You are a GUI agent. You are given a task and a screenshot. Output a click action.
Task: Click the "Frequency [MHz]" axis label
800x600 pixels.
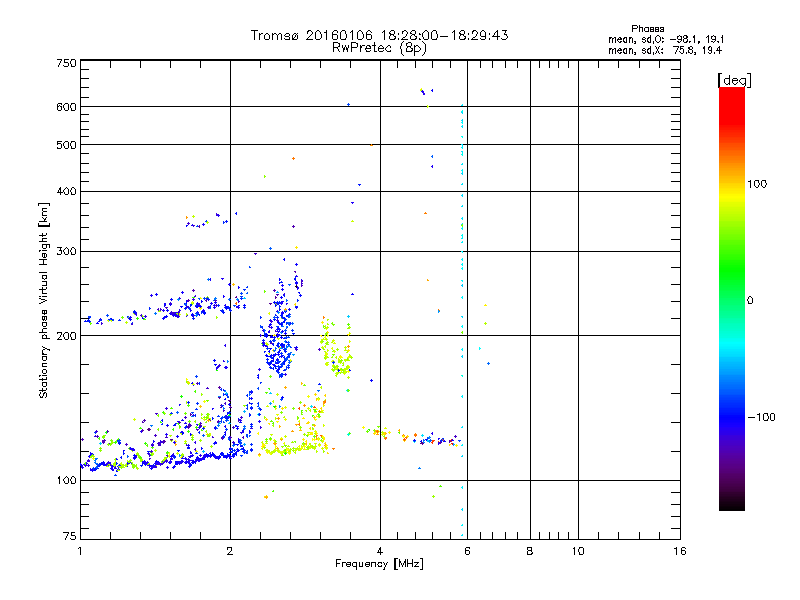tap(379, 564)
